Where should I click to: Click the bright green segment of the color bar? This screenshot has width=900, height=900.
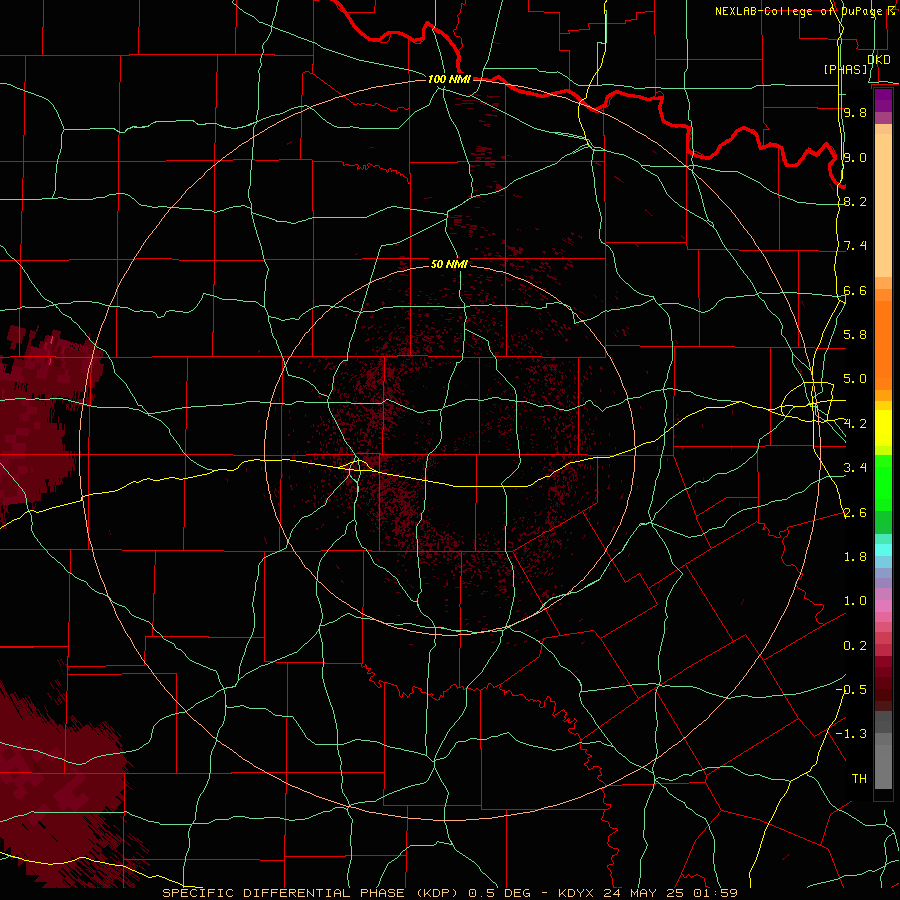[883, 483]
